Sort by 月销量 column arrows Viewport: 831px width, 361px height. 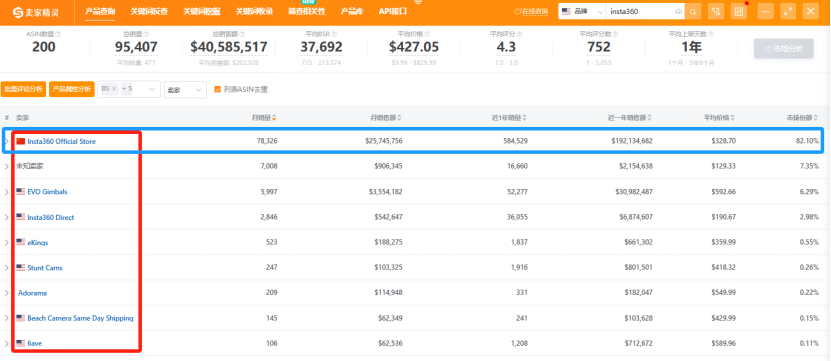point(274,118)
